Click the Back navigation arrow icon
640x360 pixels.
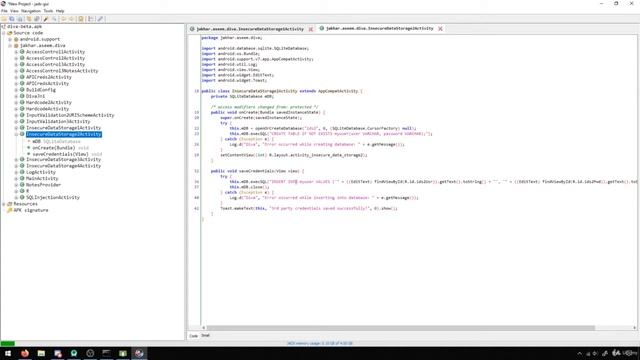(63, 19)
